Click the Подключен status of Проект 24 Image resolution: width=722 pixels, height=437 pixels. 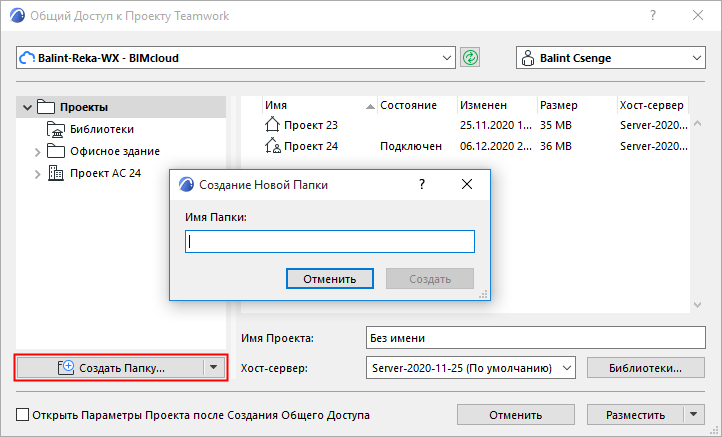(411, 146)
